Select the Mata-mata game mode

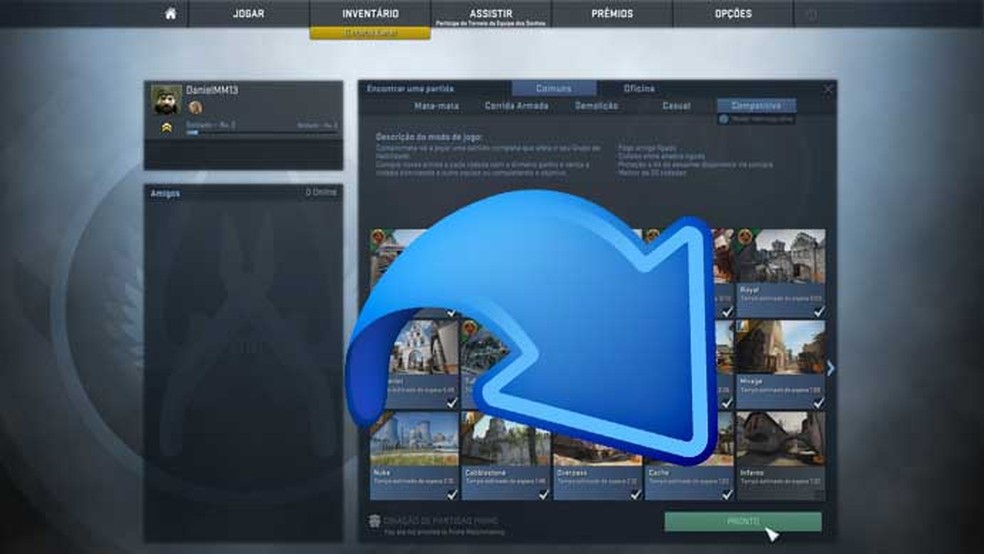tap(436, 106)
